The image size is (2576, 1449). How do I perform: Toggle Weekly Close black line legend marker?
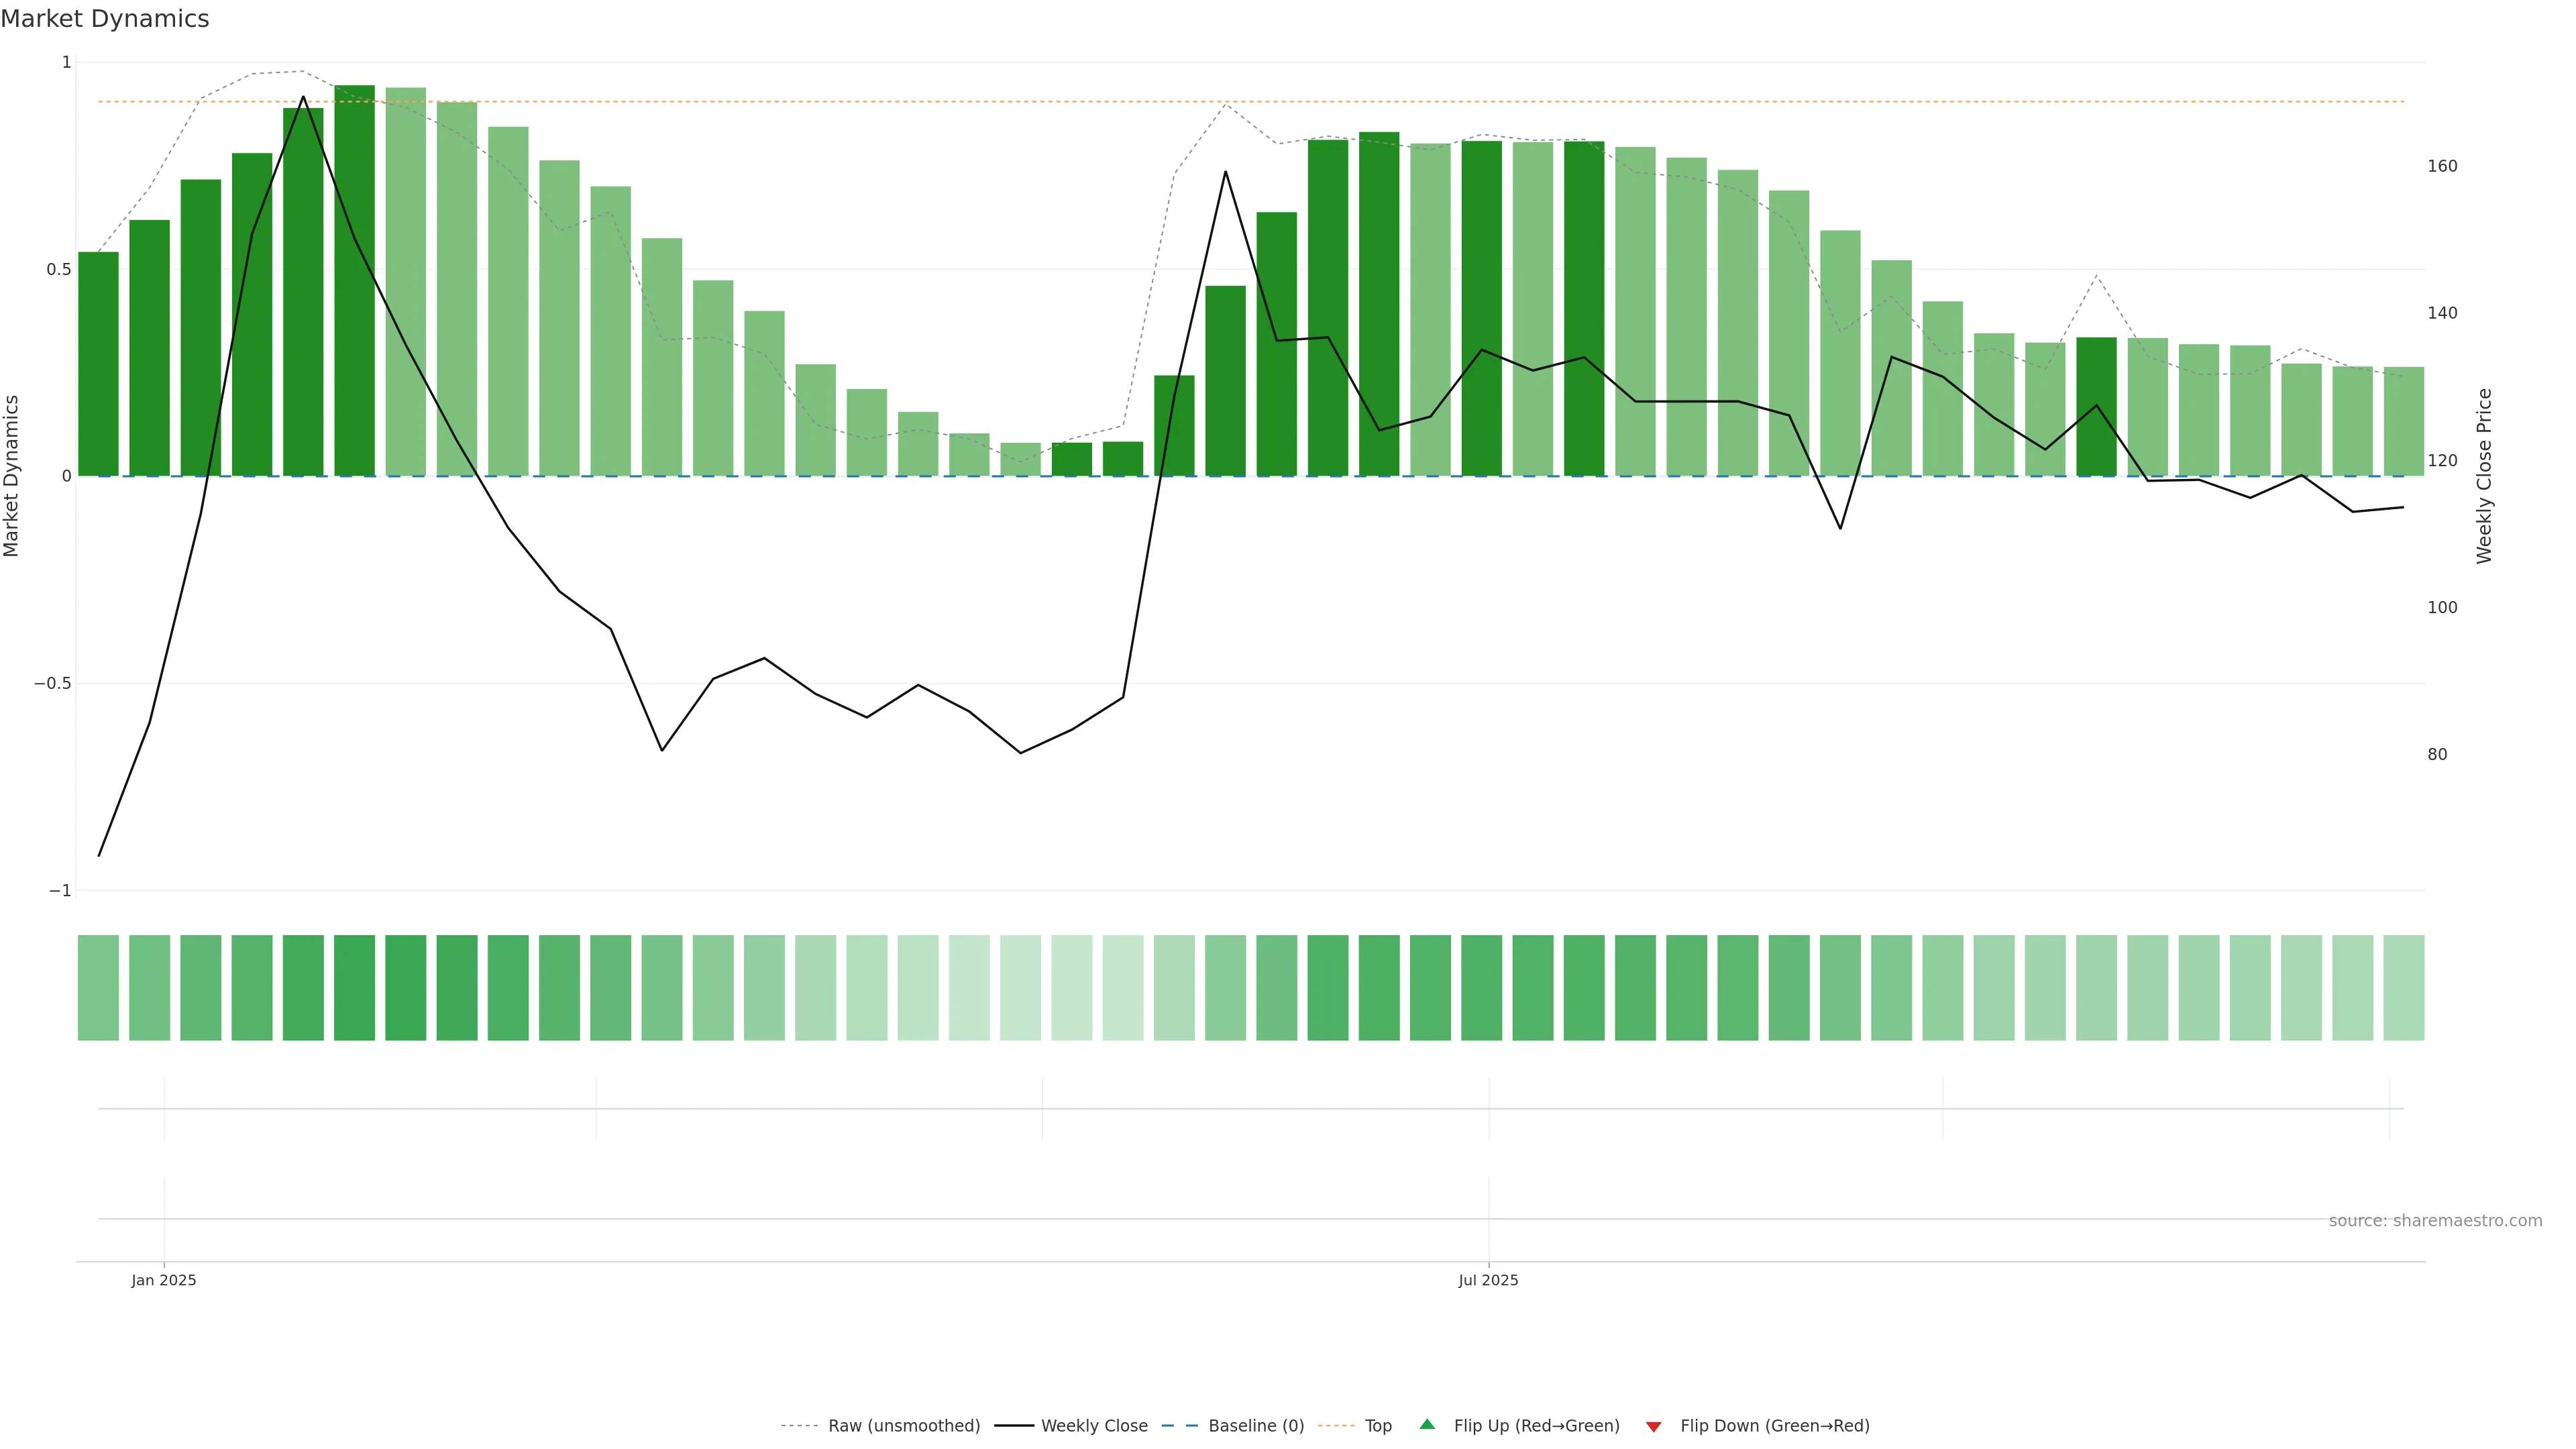pos(1014,1426)
